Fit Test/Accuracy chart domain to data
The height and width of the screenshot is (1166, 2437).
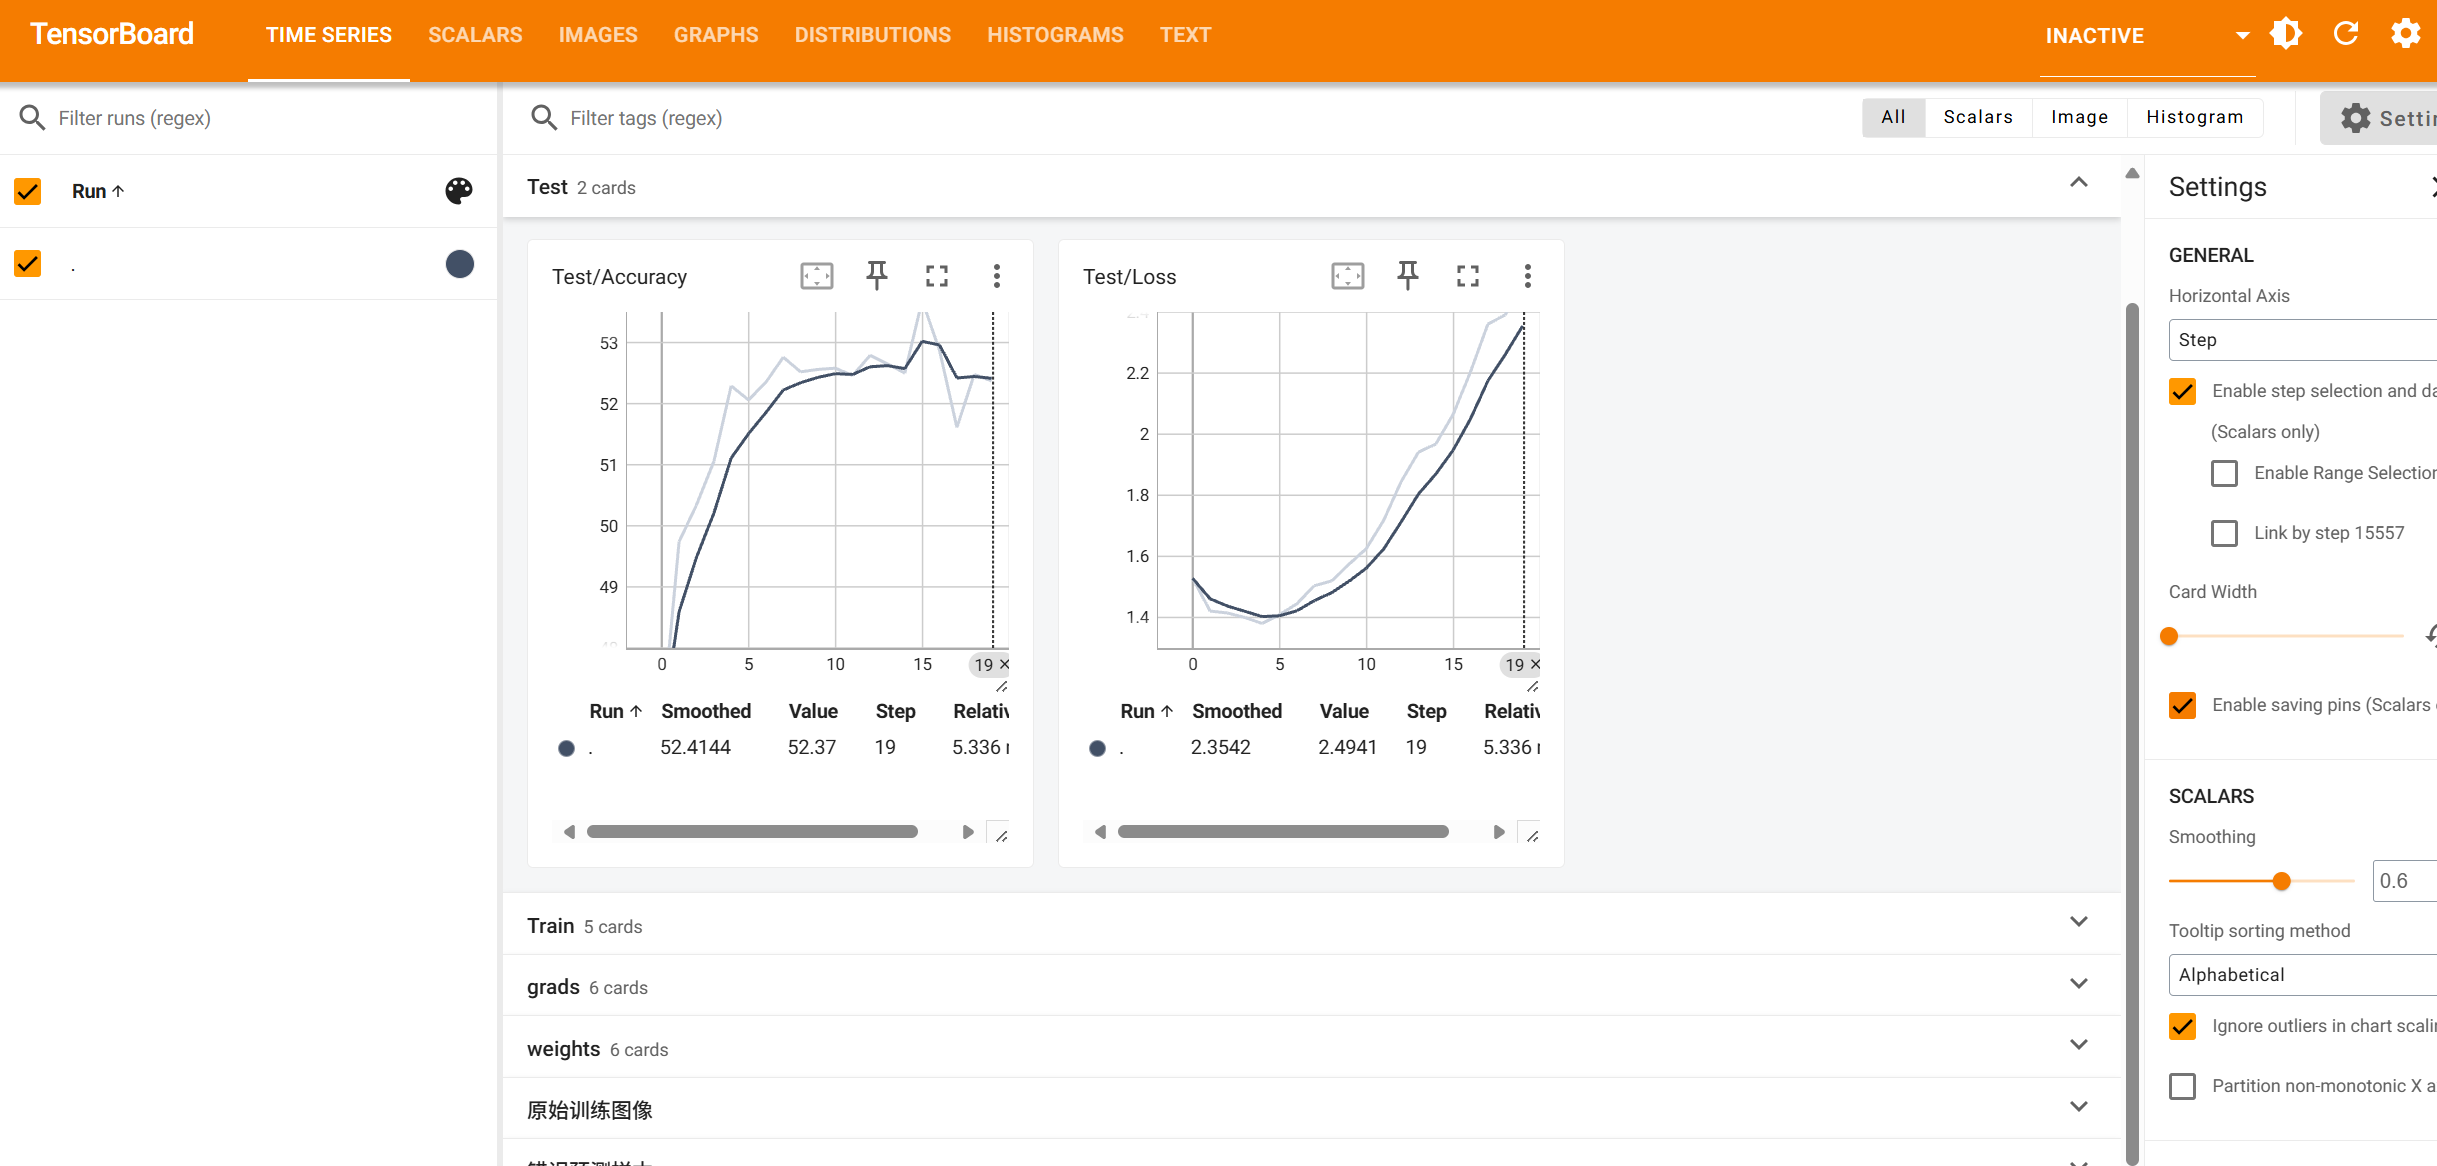817,276
